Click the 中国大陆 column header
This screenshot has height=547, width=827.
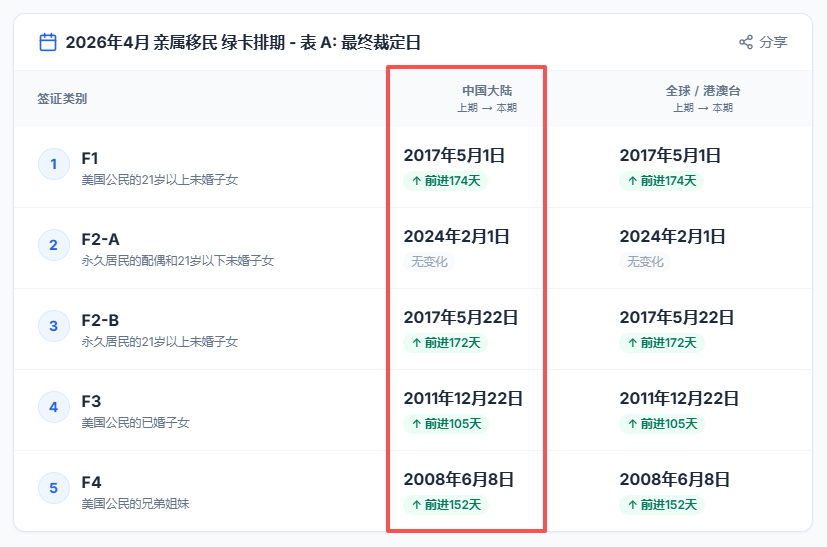tap(487, 91)
